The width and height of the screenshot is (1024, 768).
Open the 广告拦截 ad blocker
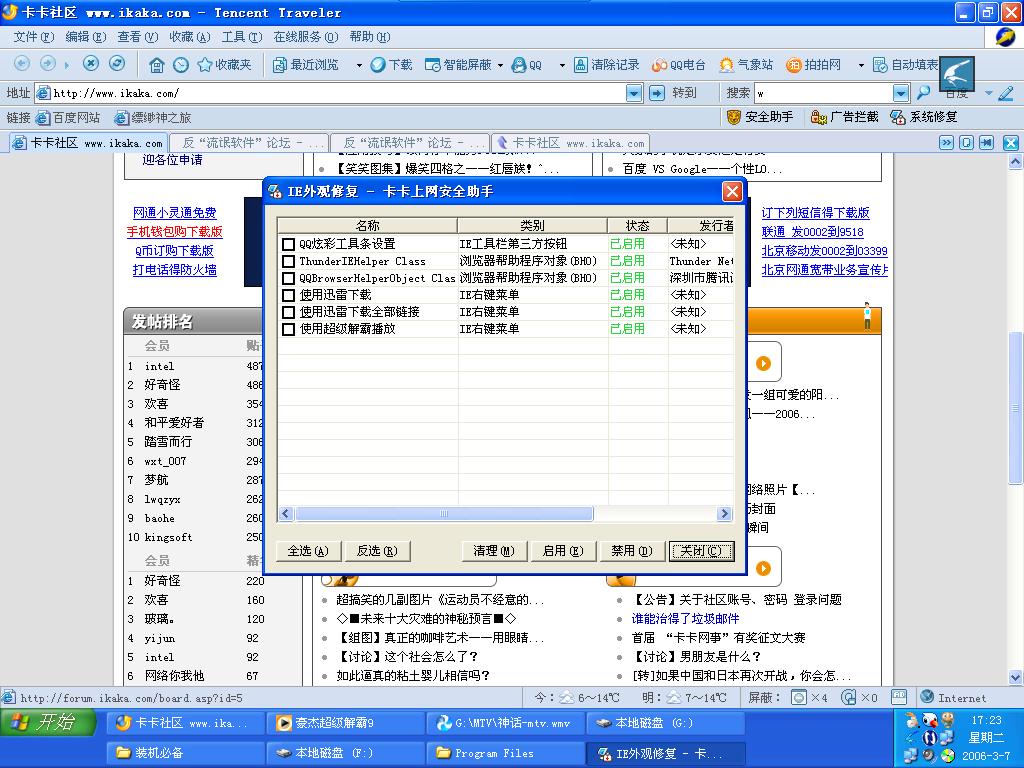844,117
